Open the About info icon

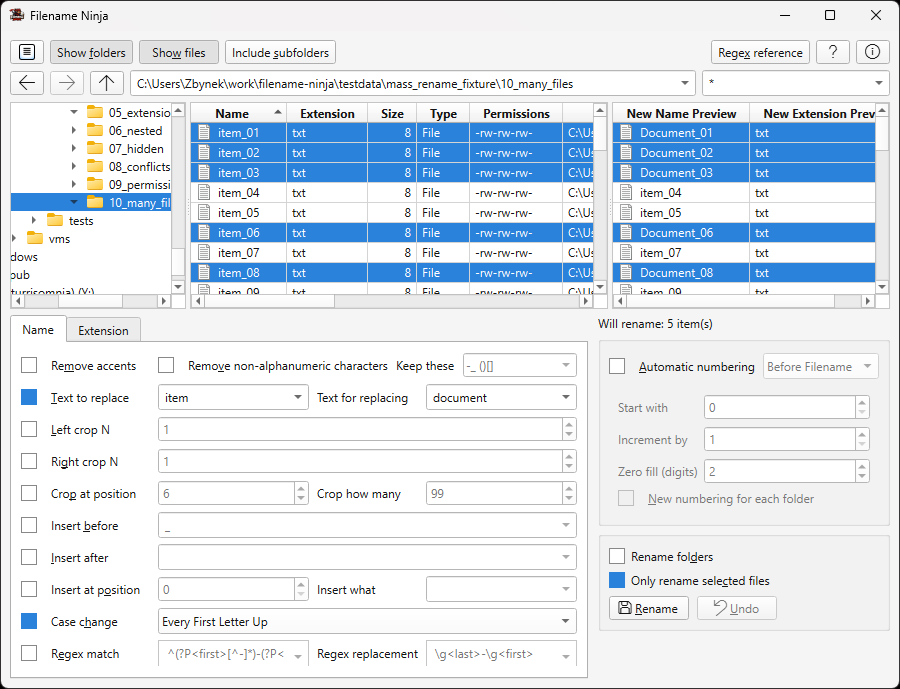click(871, 51)
